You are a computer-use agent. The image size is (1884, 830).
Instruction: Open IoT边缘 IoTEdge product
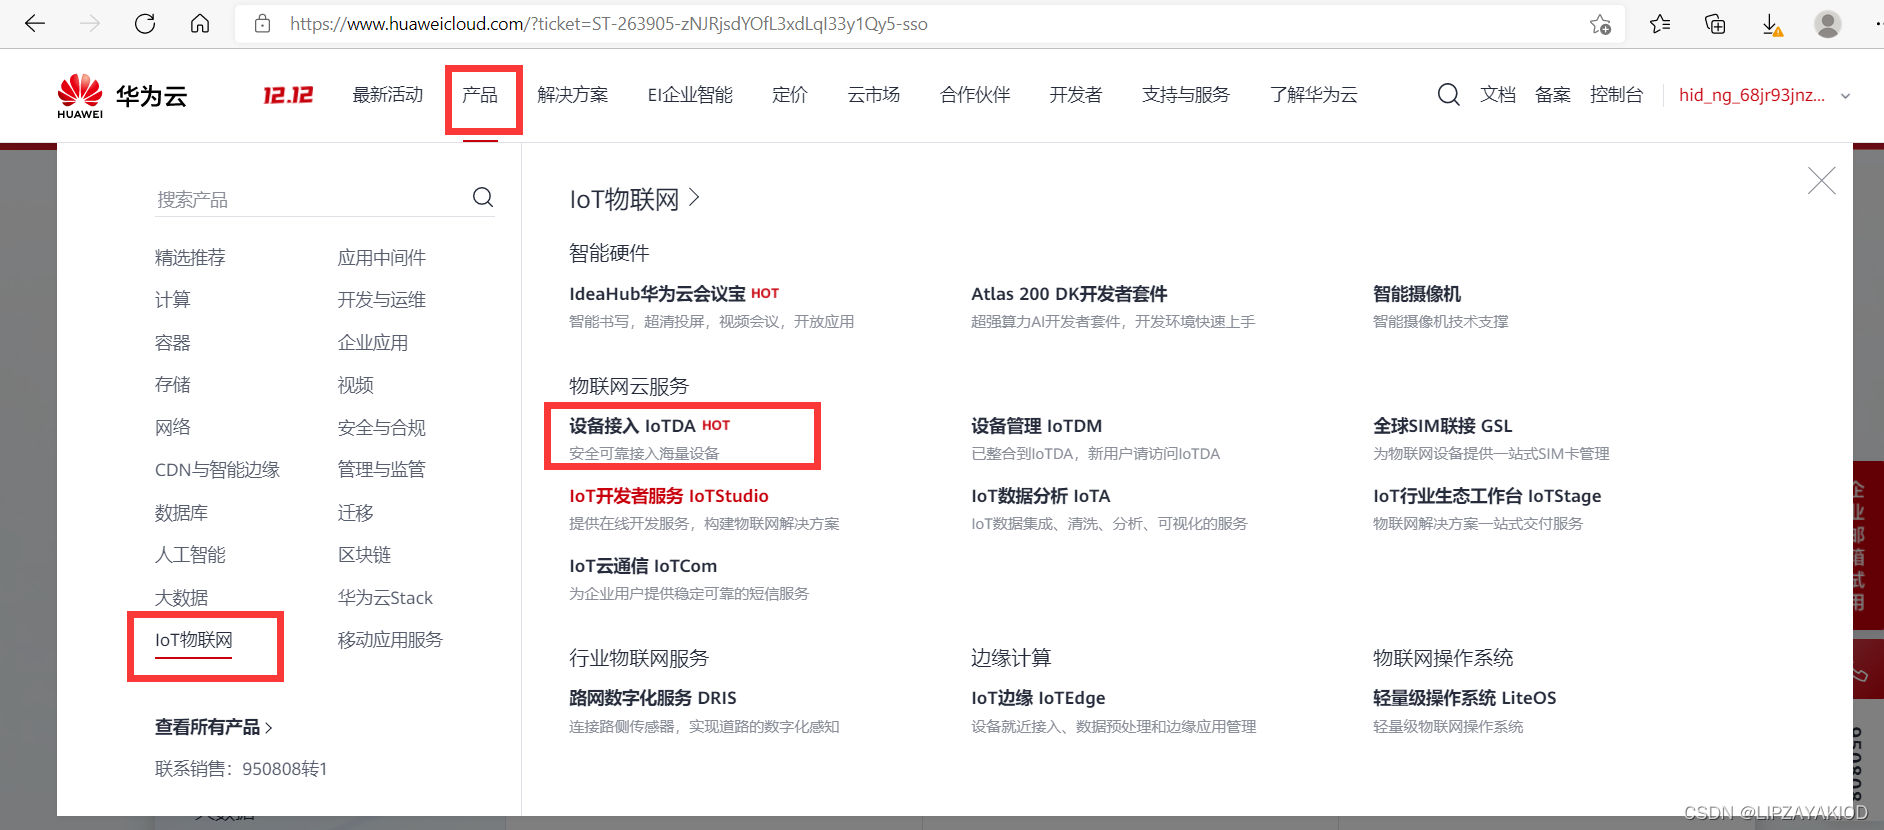pyautogui.click(x=1038, y=698)
